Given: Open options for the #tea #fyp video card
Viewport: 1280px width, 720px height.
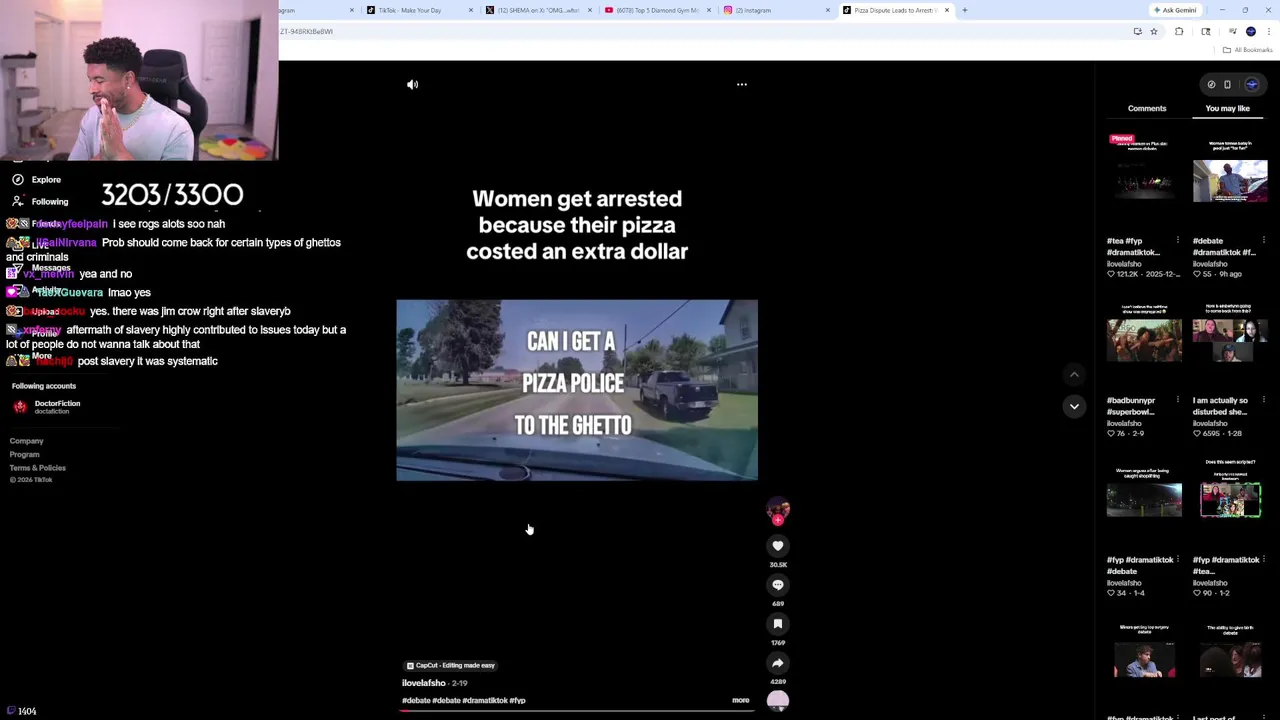Looking at the screenshot, I should (x=1177, y=241).
